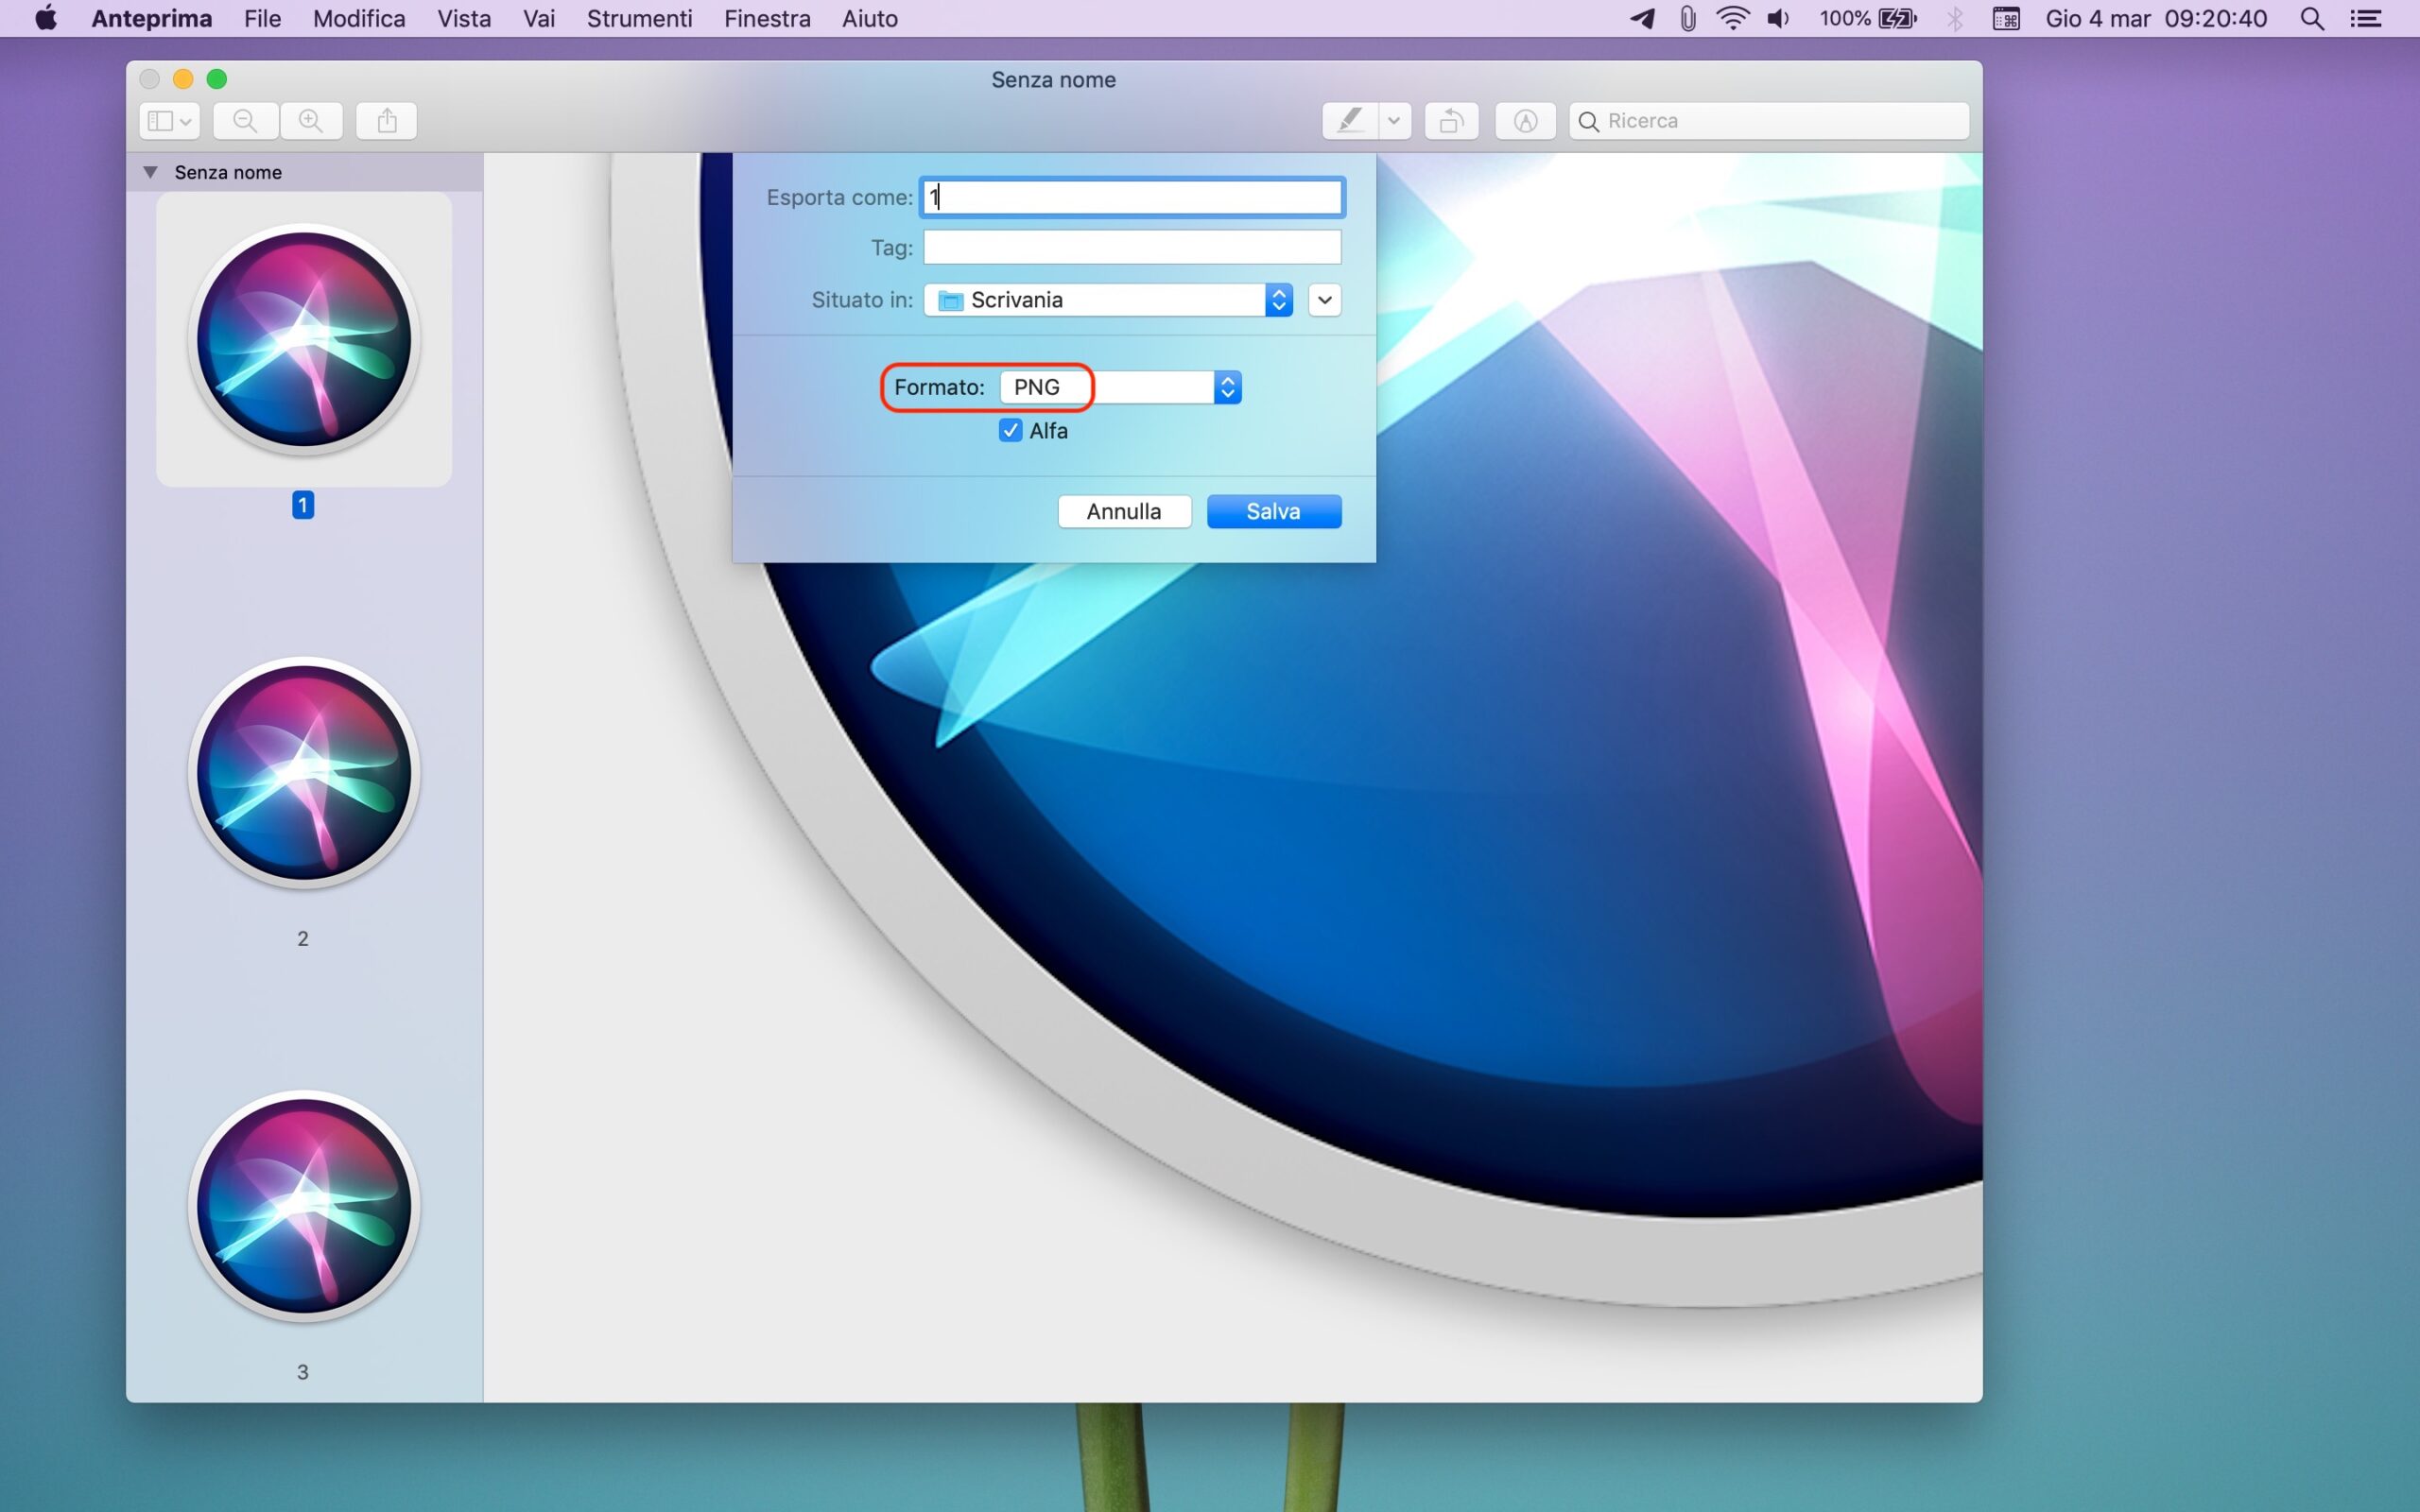Screen dimensions: 2420x1512
Task: Click the zoom in magnifier icon
Action: (x=311, y=121)
